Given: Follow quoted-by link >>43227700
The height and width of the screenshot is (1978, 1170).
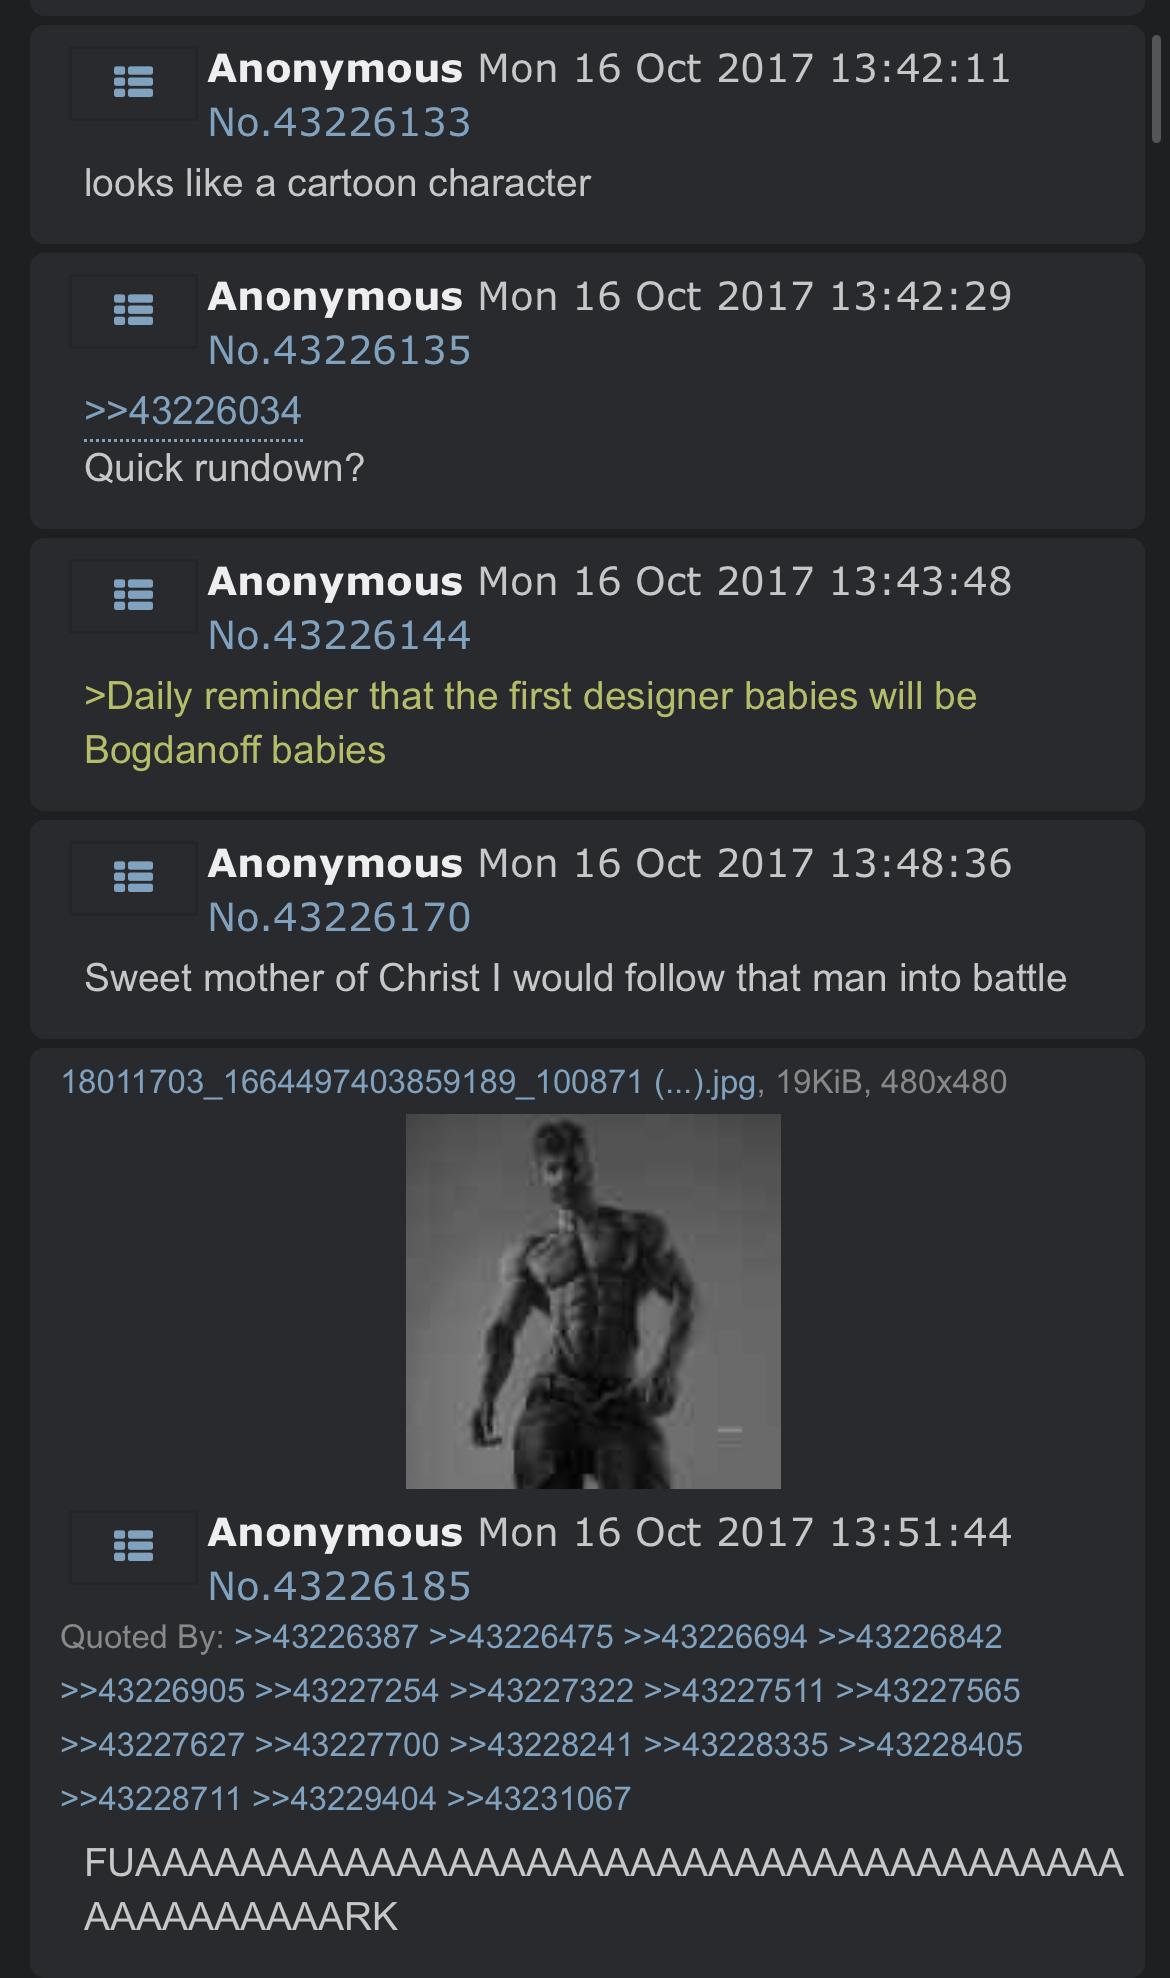Looking at the screenshot, I should [x=347, y=1745].
